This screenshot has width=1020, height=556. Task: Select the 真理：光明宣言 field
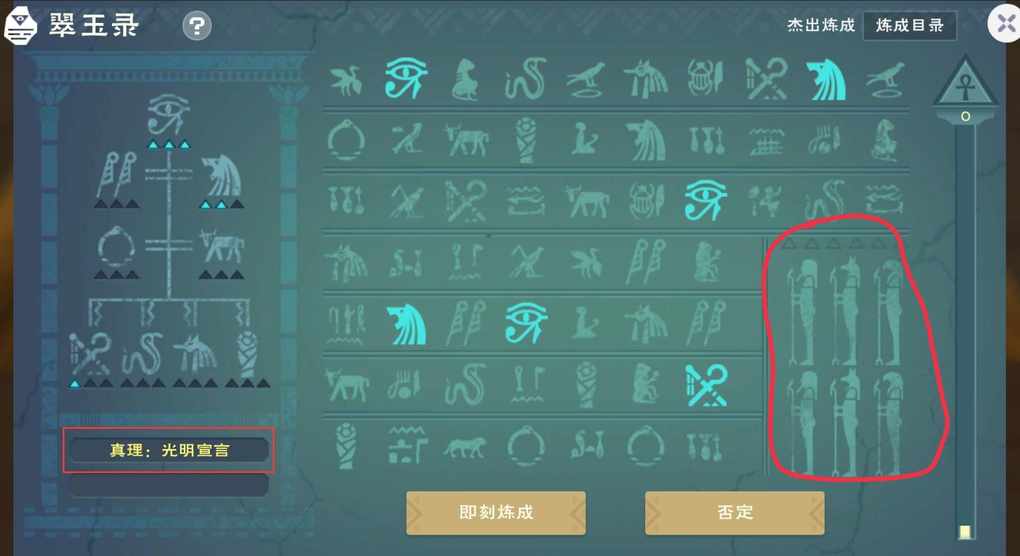168,450
